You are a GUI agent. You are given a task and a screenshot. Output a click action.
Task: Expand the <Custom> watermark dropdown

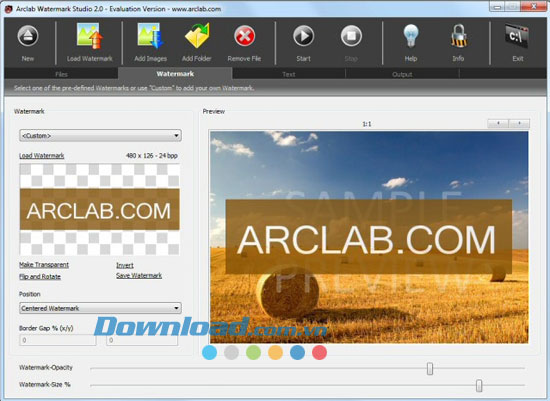[100, 135]
